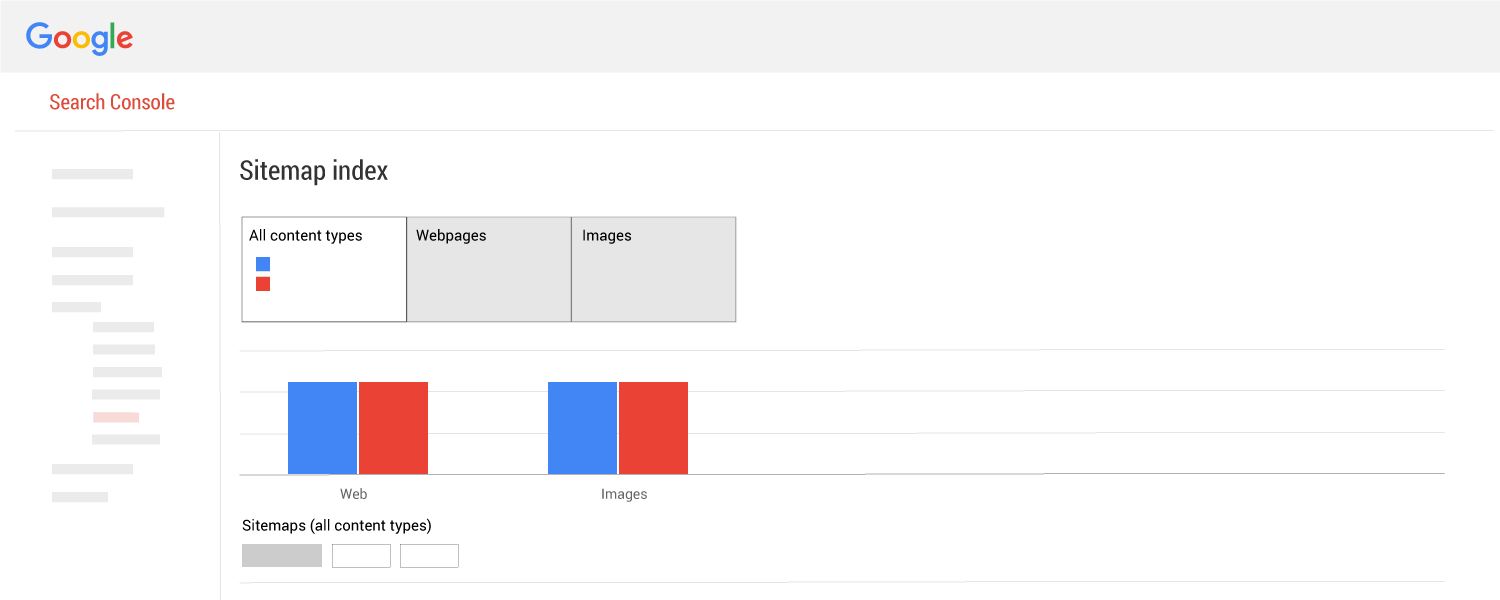Image resolution: width=1500 pixels, height=600 pixels.
Task: Click the red bar above Images
Action: click(x=653, y=428)
